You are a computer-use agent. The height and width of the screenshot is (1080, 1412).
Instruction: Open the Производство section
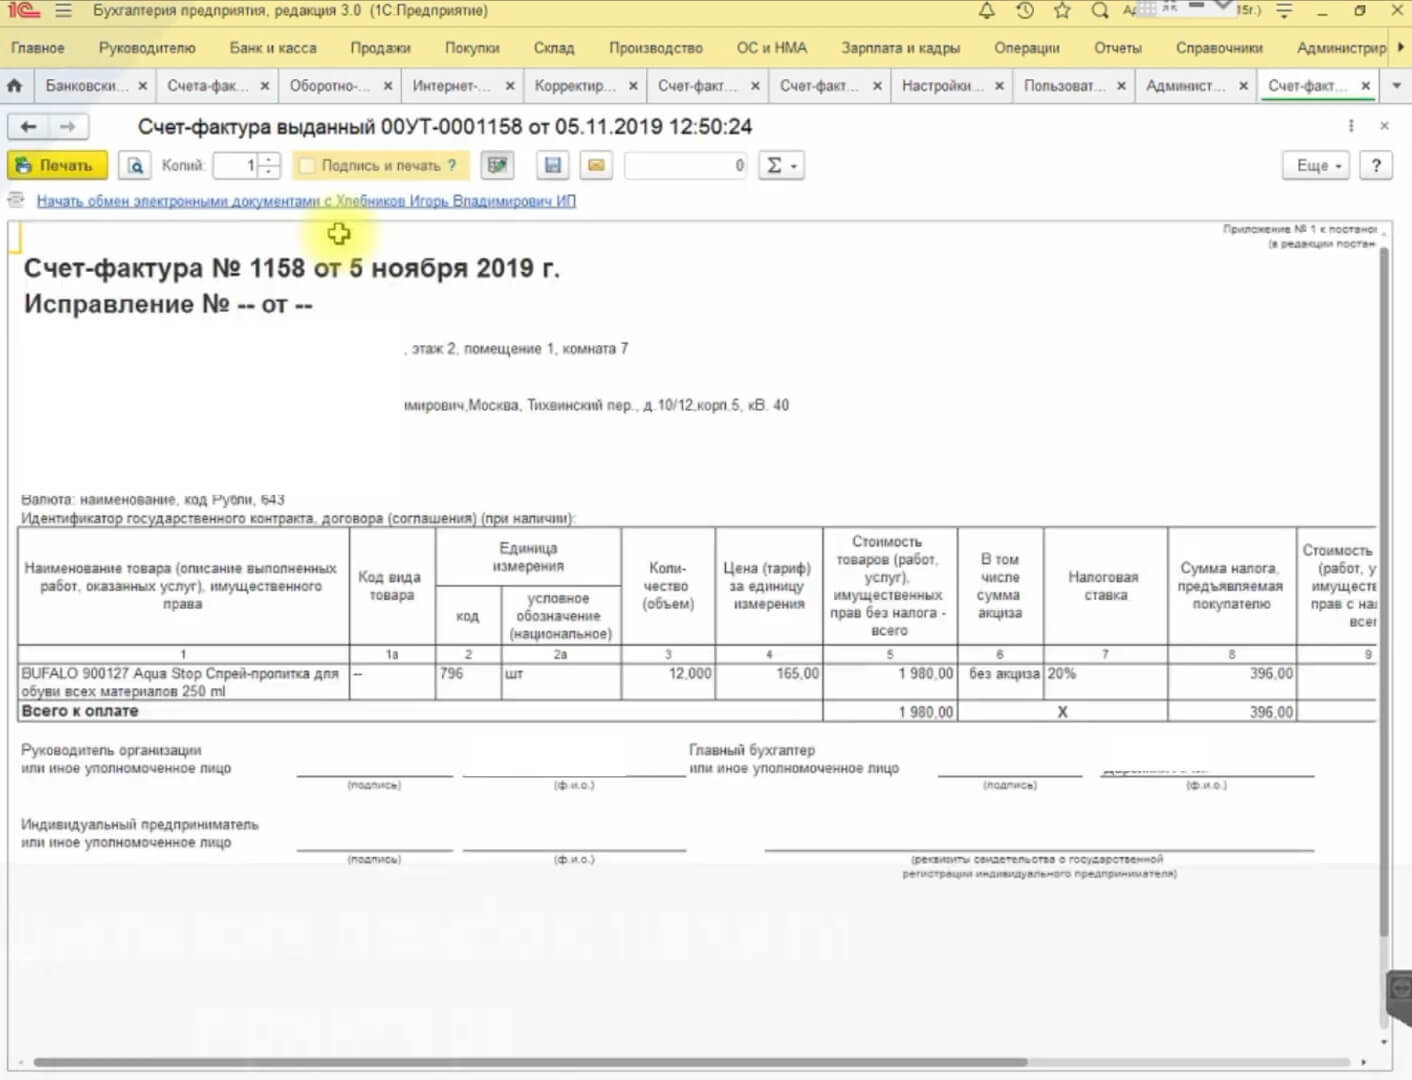pyautogui.click(x=656, y=48)
